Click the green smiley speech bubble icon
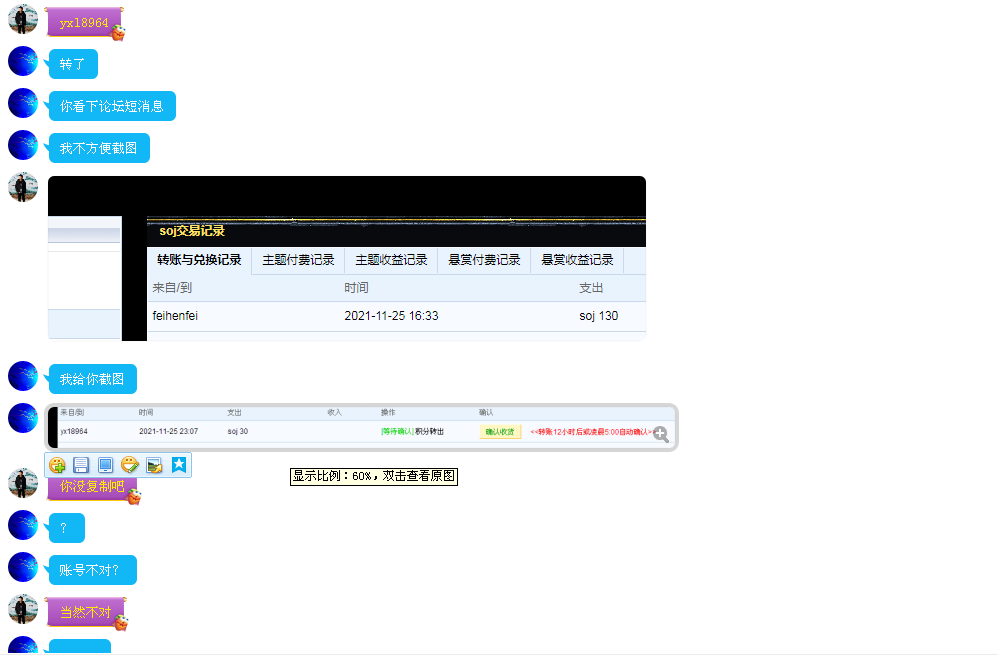This screenshot has height=661, width=998. [x=130, y=465]
